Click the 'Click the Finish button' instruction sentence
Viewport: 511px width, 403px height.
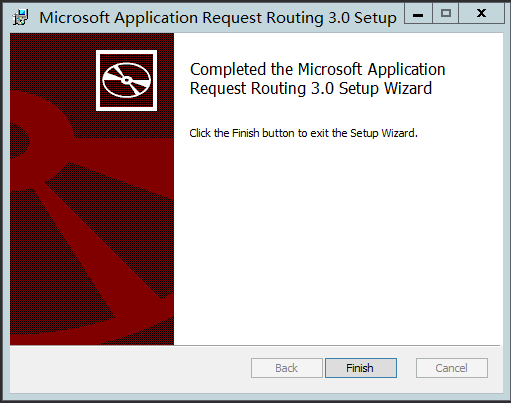click(303, 133)
